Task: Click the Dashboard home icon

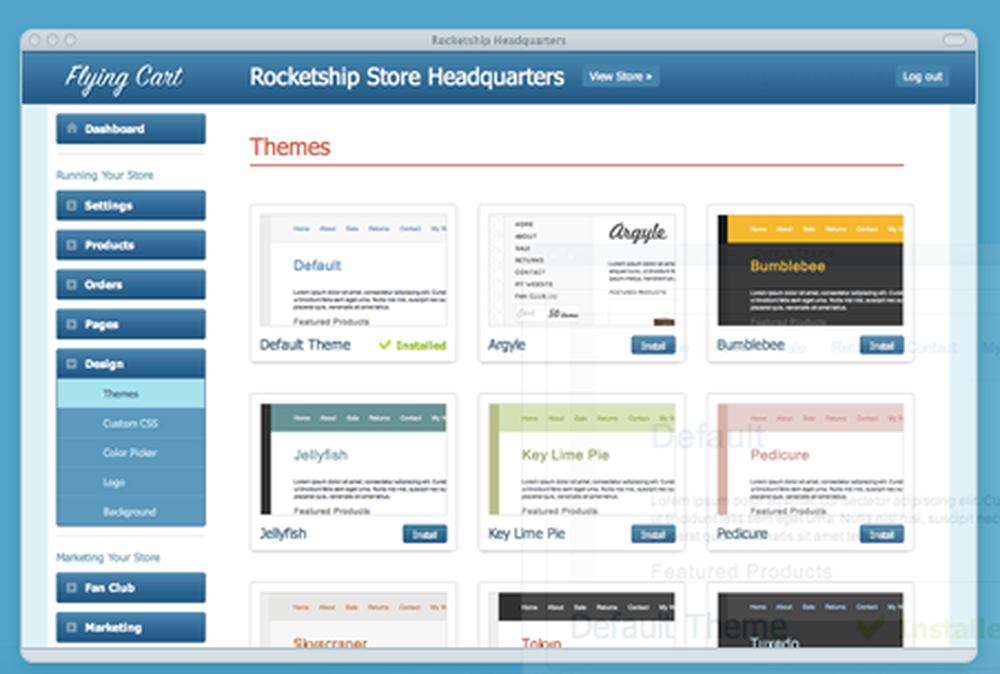Action: 72,128
